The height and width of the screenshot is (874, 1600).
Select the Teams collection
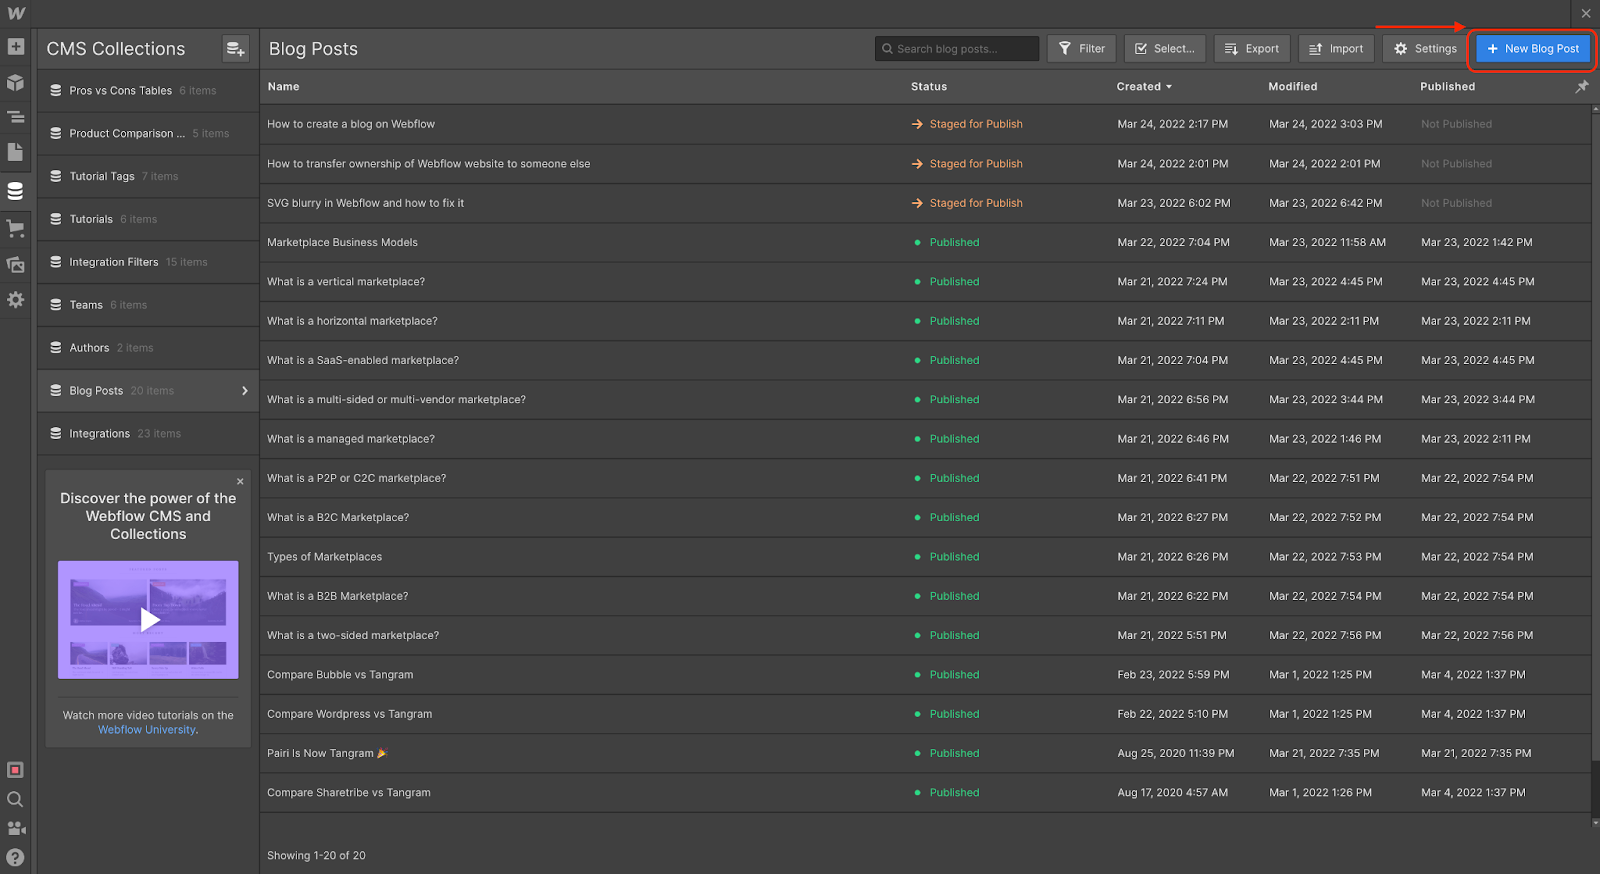(148, 305)
